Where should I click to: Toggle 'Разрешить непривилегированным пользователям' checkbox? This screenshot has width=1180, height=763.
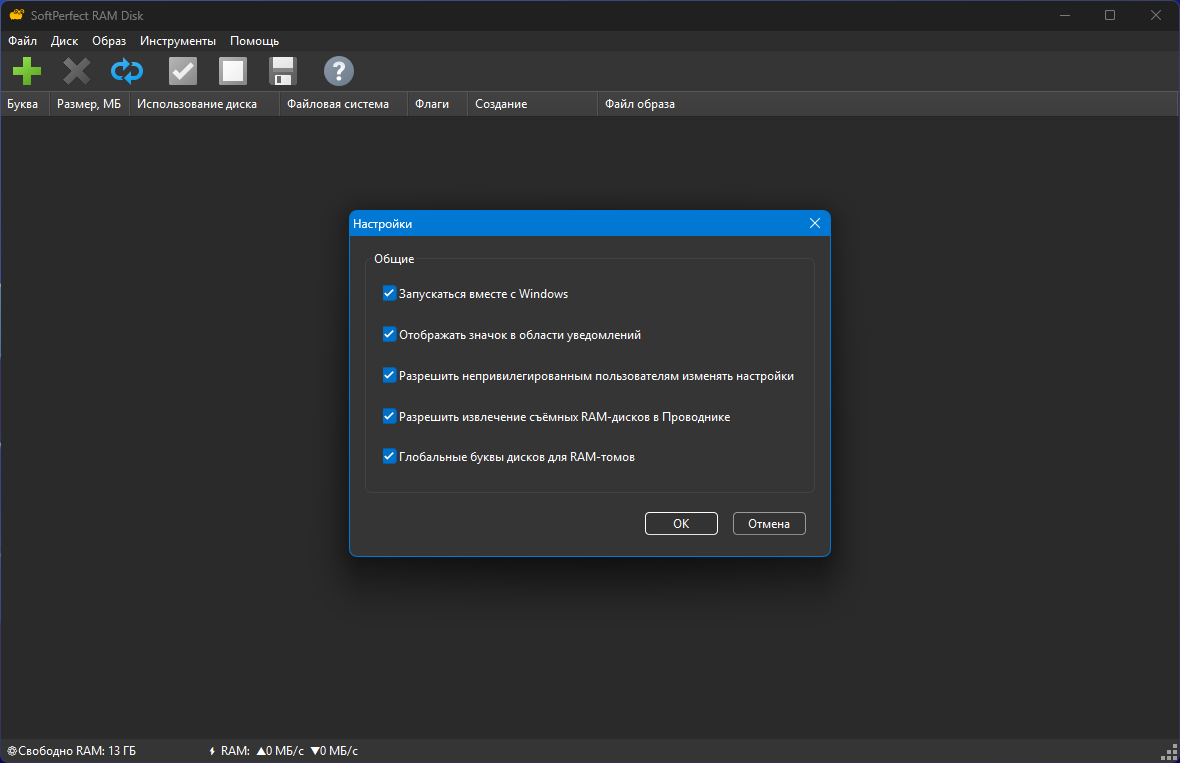point(389,375)
